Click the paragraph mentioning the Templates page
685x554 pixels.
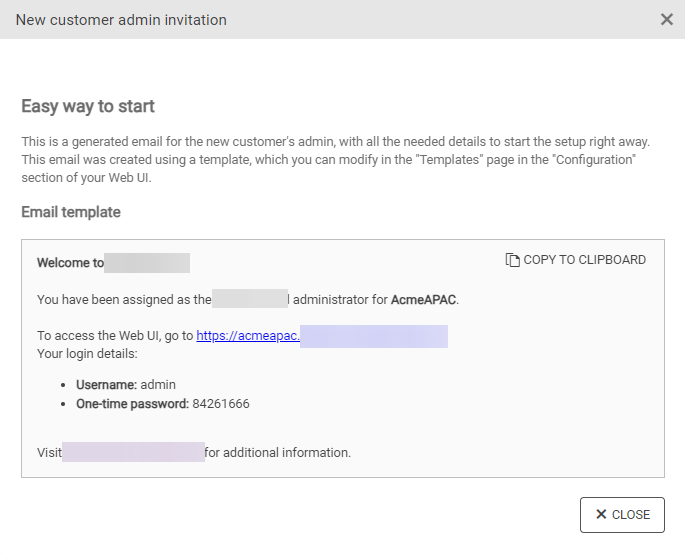330,160
